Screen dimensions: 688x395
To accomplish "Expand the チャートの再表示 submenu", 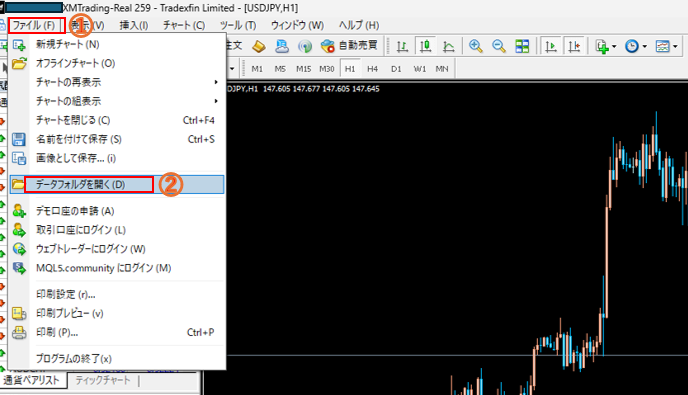I will pyautogui.click(x=116, y=82).
